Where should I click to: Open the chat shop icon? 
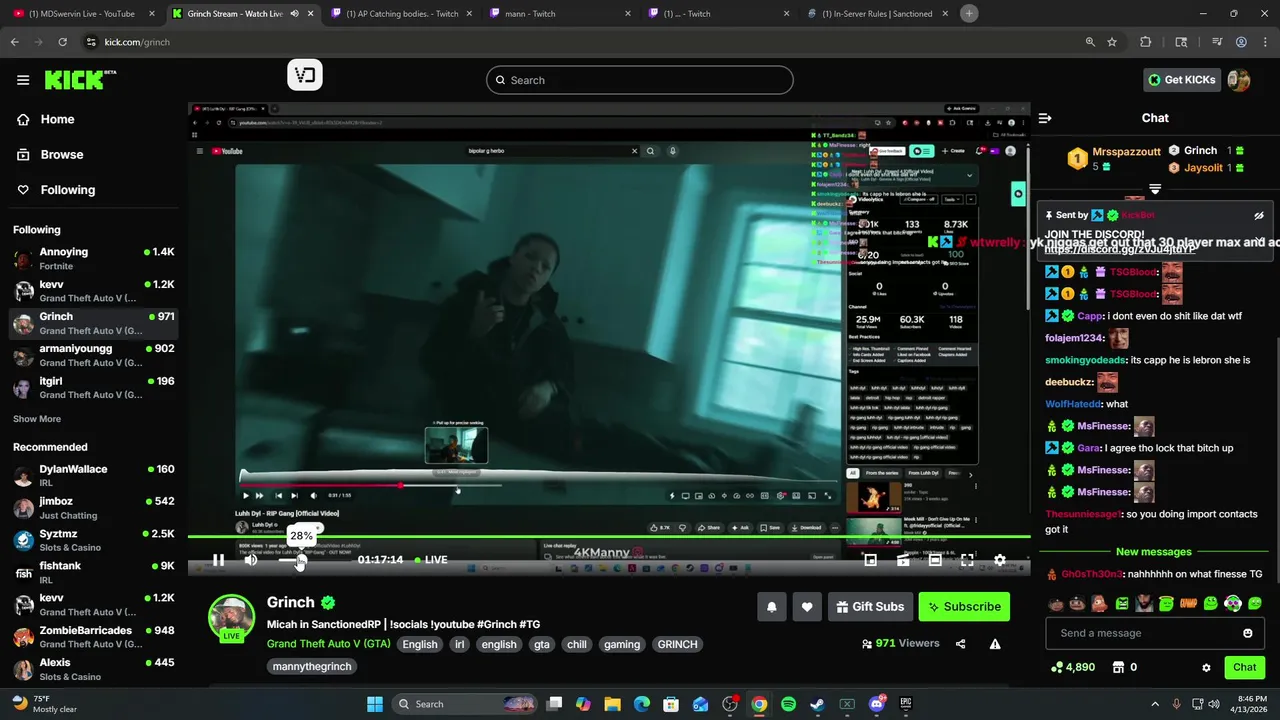tap(1118, 667)
